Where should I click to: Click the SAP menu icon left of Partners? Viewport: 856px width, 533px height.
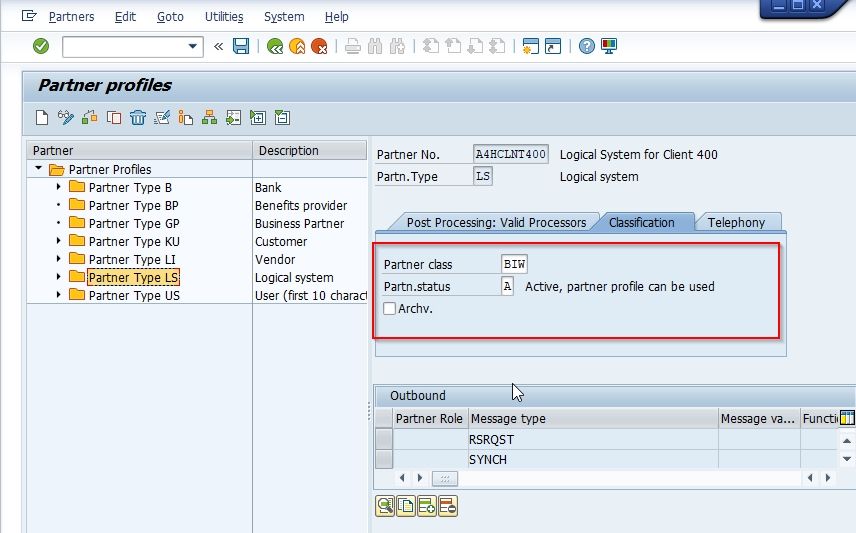pos(29,16)
